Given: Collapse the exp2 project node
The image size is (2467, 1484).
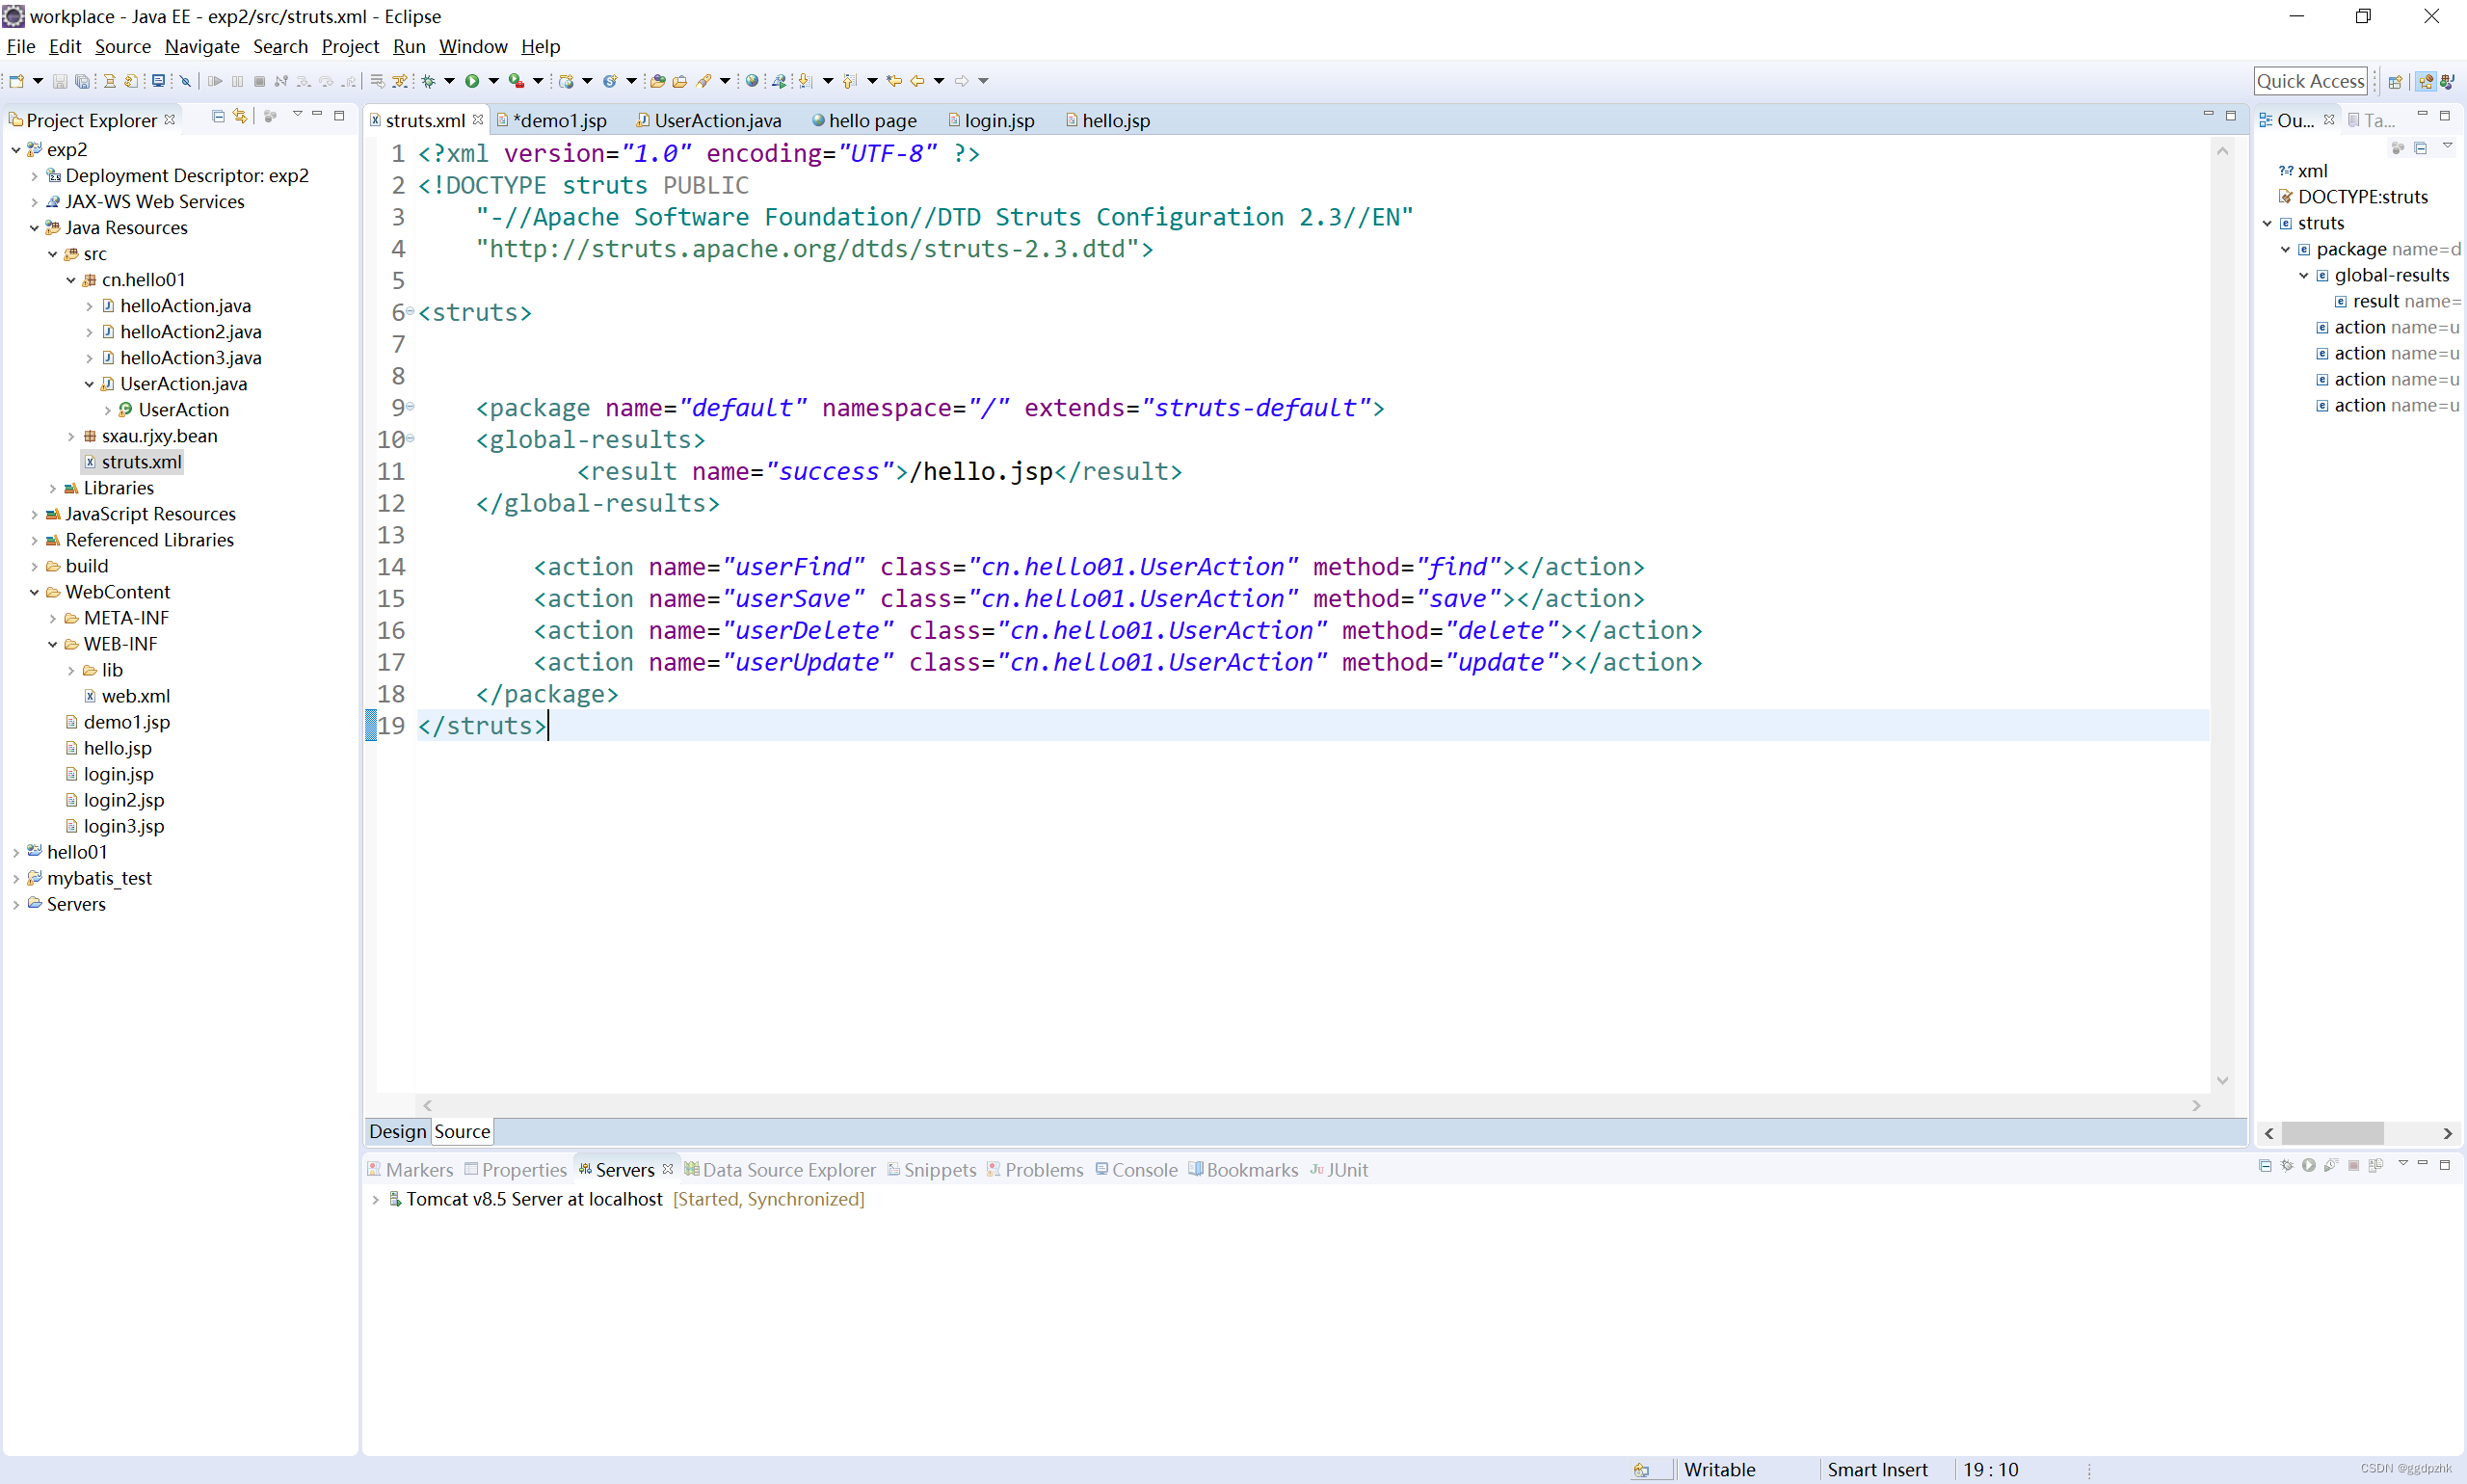Looking at the screenshot, I should 16,150.
